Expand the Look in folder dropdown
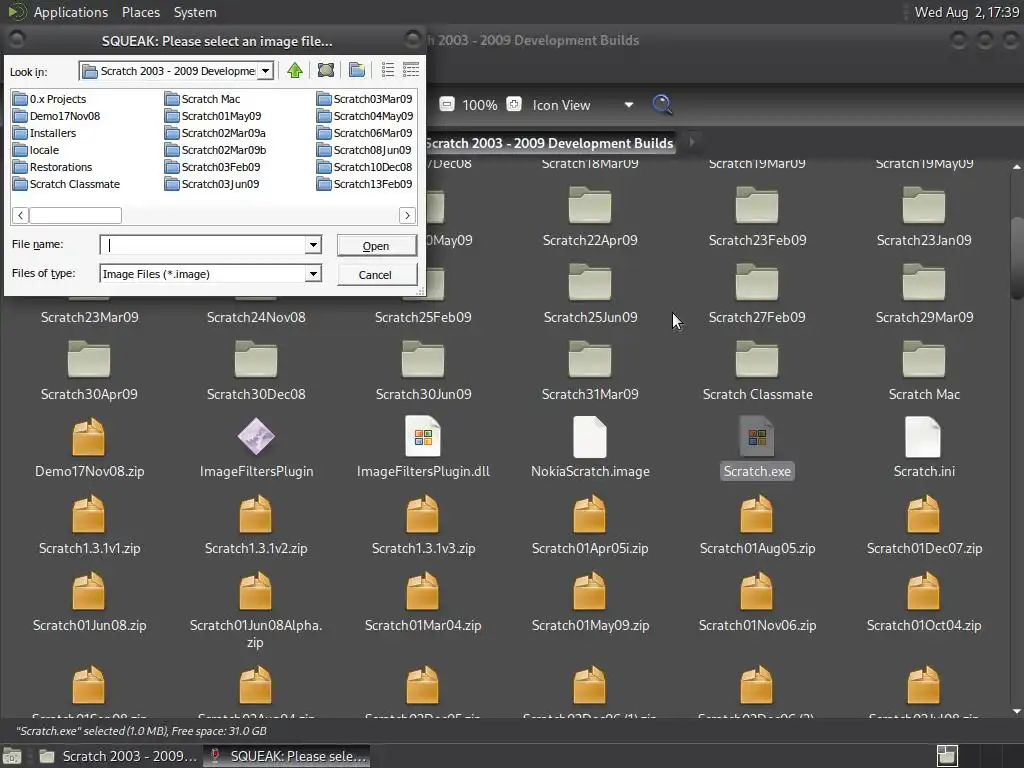1024x768 pixels. pos(265,71)
